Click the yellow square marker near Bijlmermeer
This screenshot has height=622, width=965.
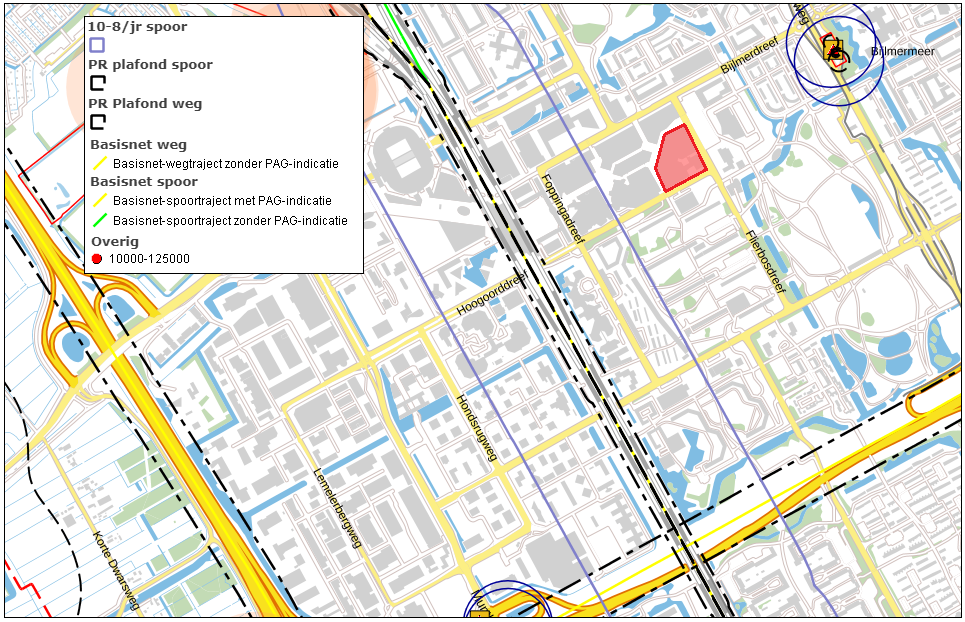tap(833, 49)
